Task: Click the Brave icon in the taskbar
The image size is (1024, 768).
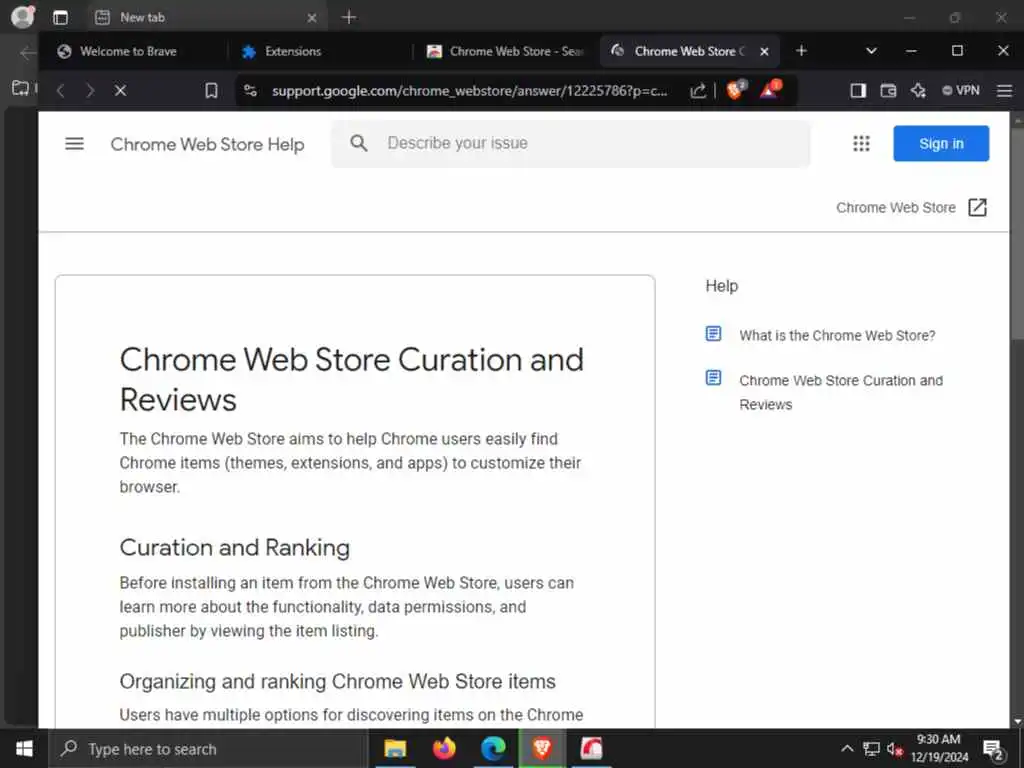Action: 542,748
